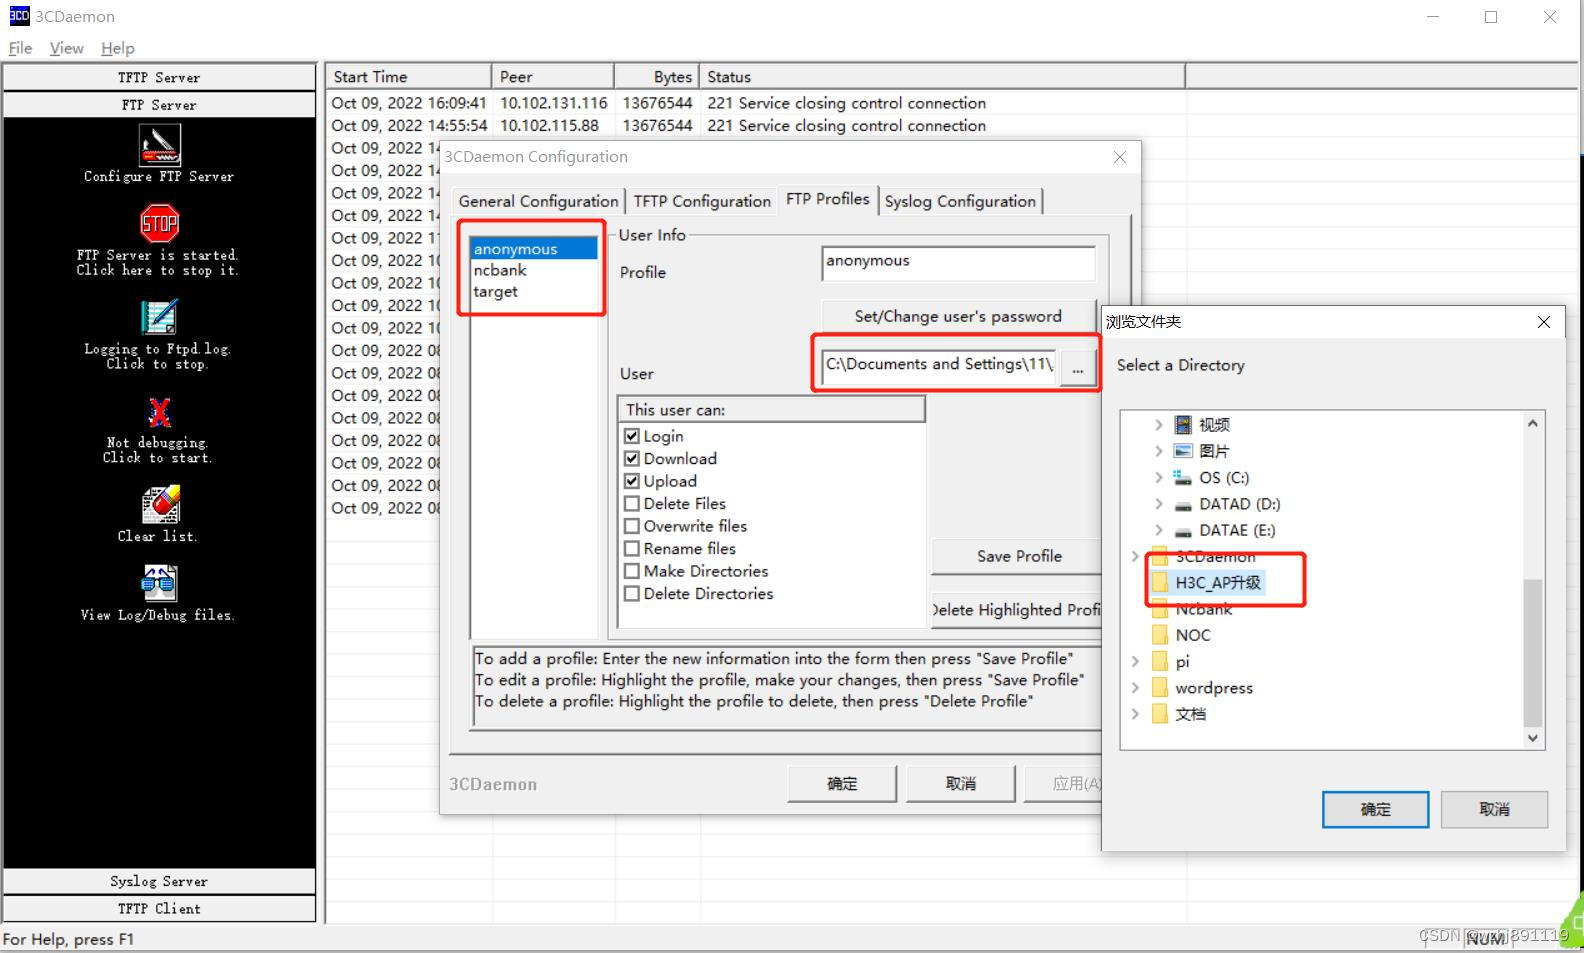Image resolution: width=1584 pixels, height=953 pixels.
Task: Click the directory tree scrollbar up arrow
Action: (x=1533, y=423)
